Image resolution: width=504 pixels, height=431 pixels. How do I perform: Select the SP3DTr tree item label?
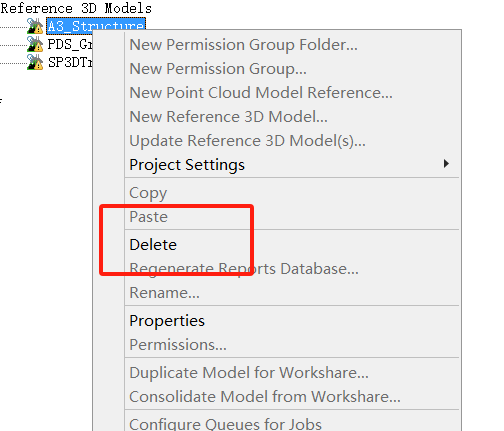70,62
